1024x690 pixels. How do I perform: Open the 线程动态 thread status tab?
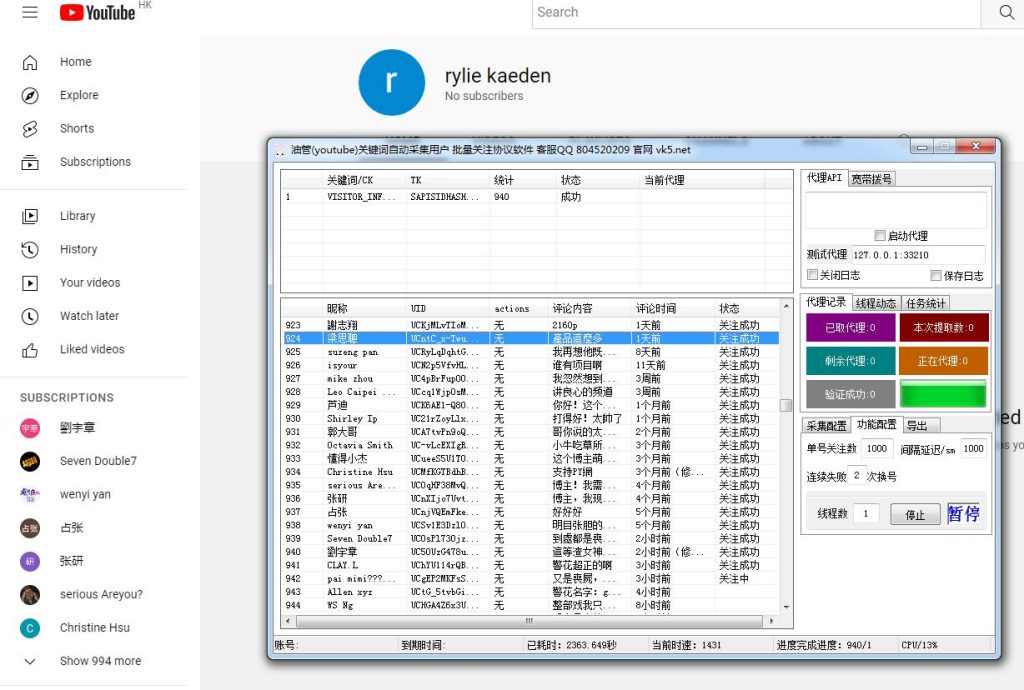(x=875, y=302)
